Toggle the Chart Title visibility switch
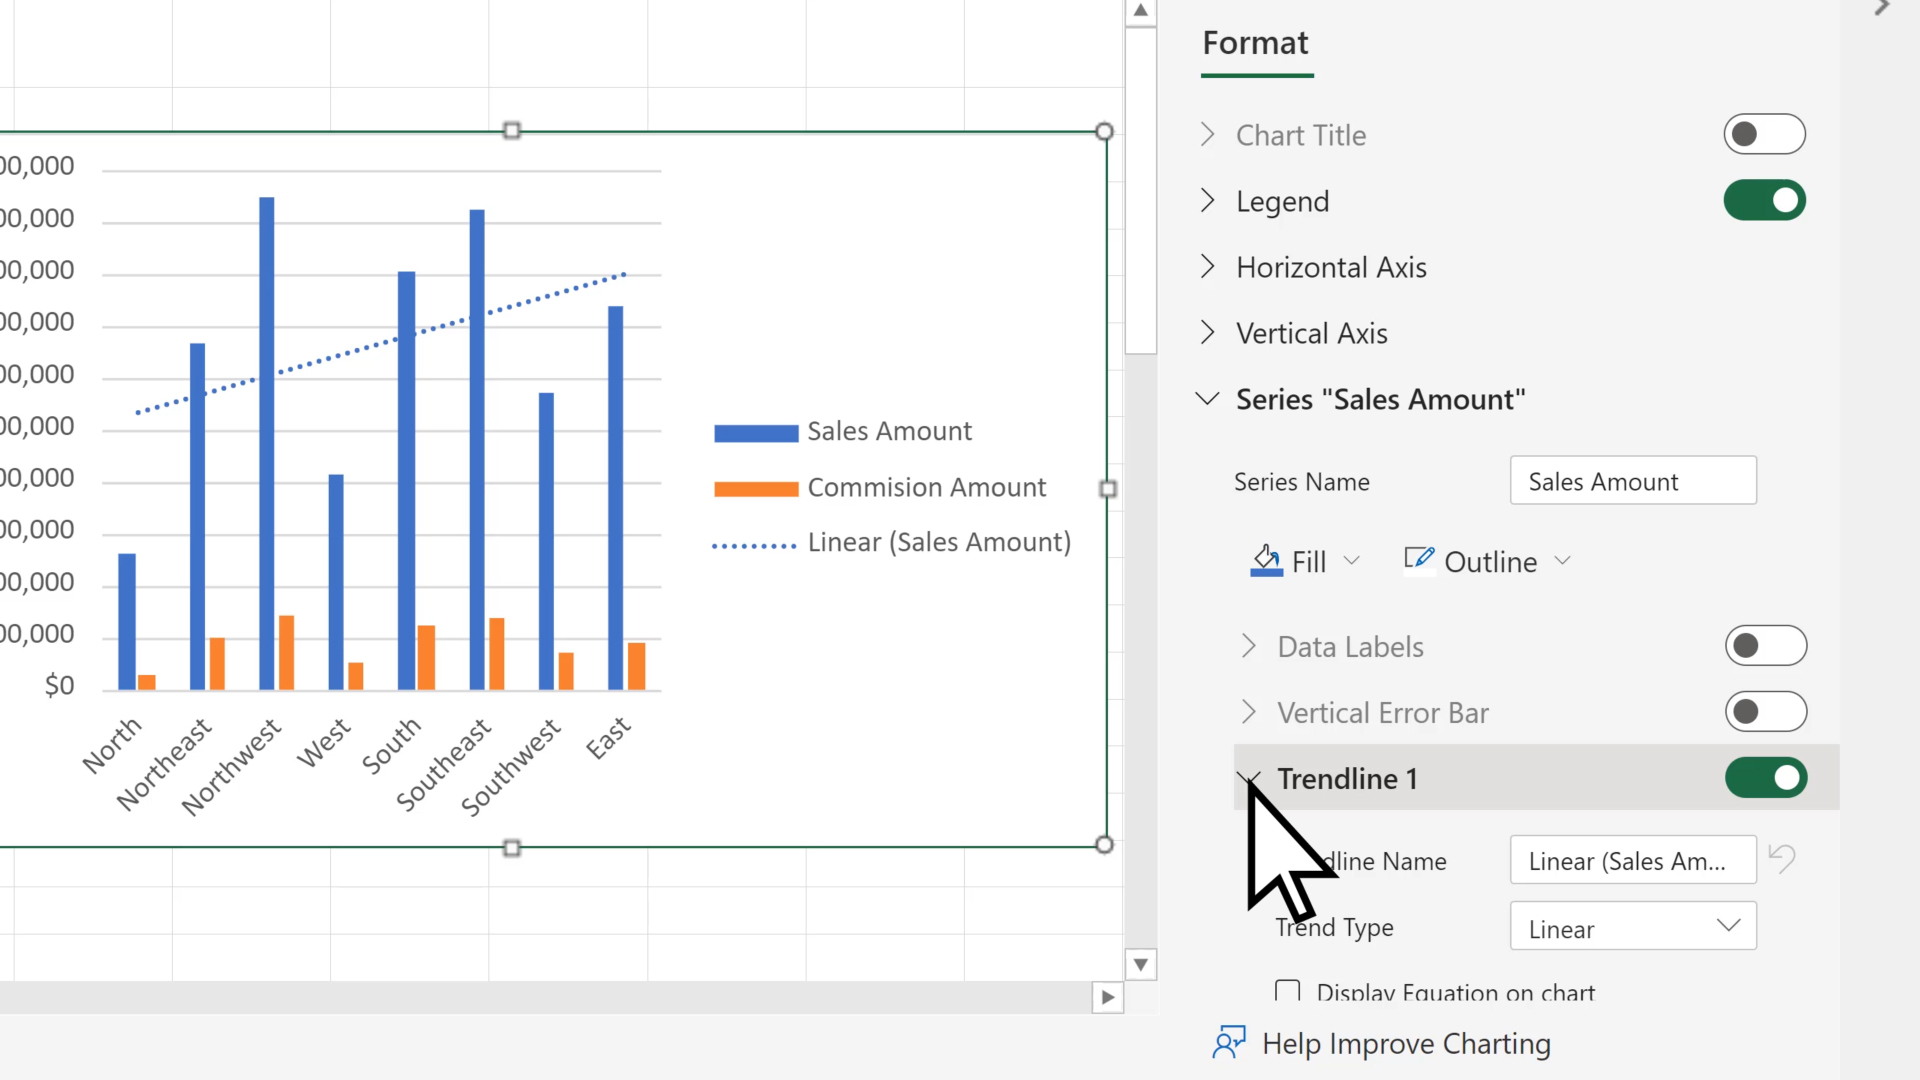This screenshot has height=1080, width=1920. click(1766, 133)
